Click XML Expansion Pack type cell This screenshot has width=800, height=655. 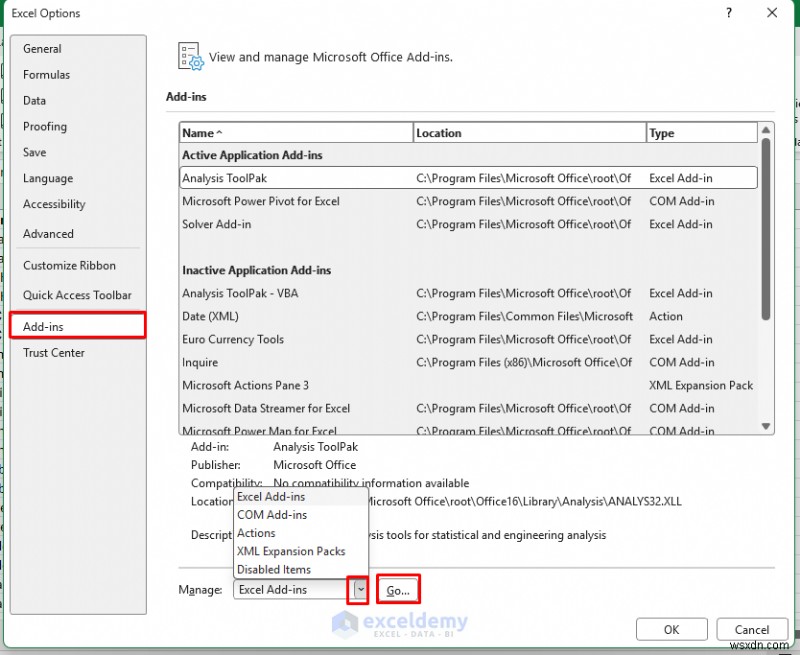701,385
